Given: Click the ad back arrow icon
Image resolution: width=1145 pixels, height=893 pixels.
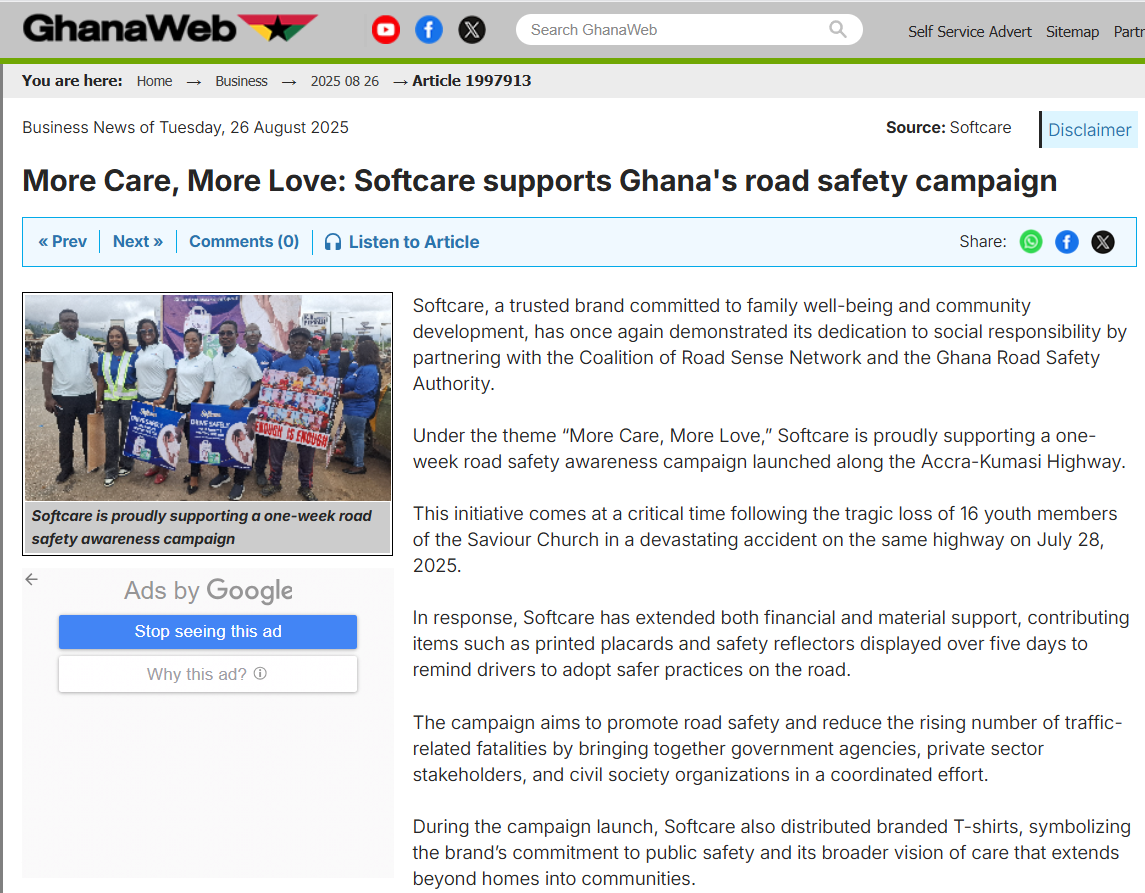Looking at the screenshot, I should coord(31,579).
